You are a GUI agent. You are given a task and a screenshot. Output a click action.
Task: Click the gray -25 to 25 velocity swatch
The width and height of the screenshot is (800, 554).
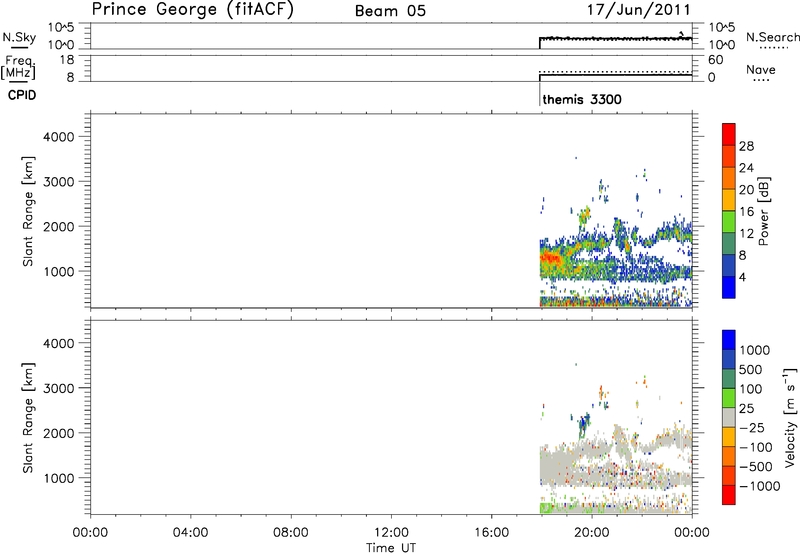(729, 417)
